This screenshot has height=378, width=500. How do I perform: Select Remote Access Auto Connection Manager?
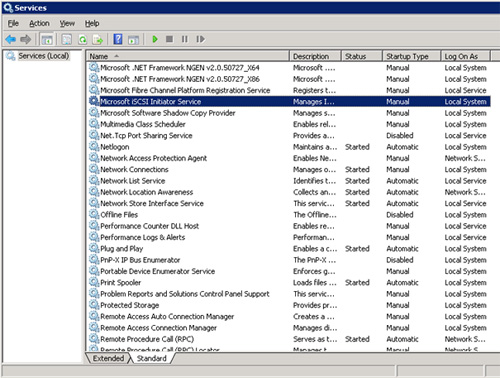[289, 316]
